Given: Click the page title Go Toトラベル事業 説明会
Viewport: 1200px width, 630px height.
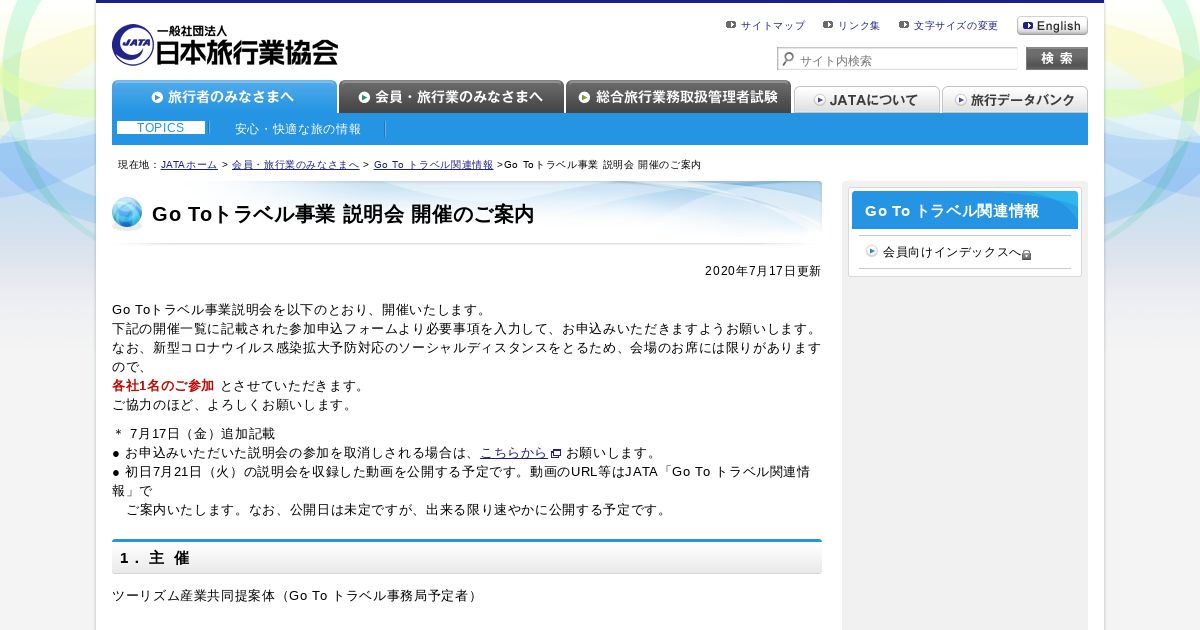Looking at the screenshot, I should (343, 214).
